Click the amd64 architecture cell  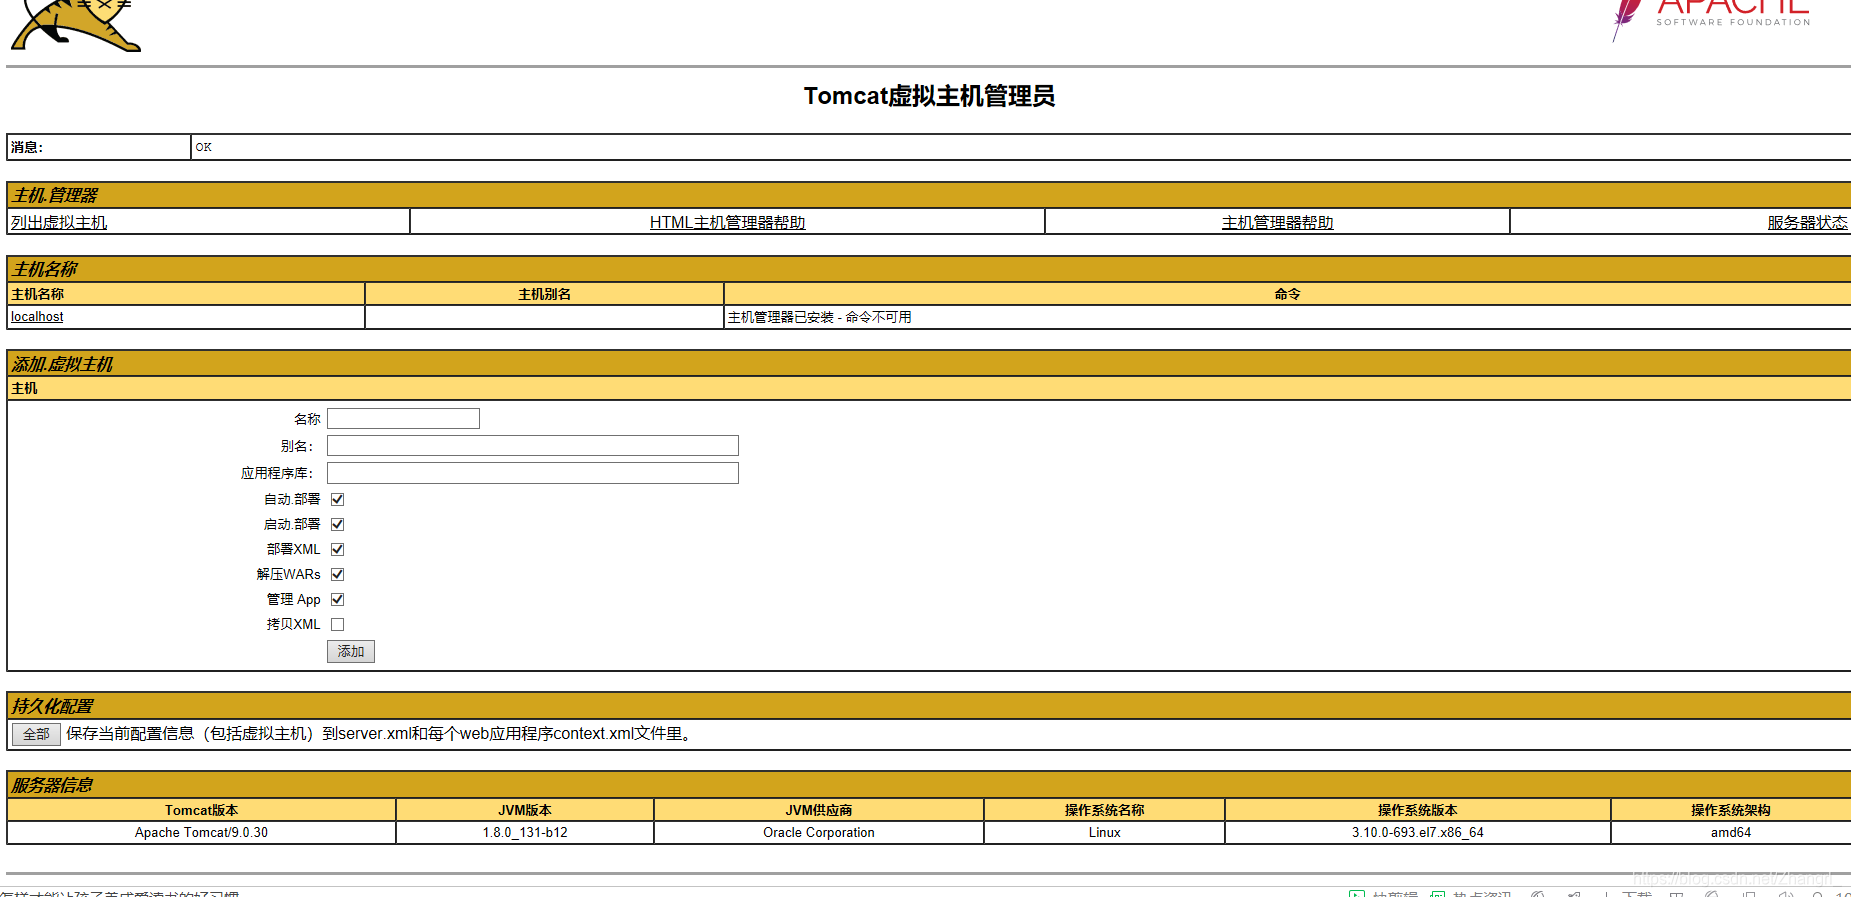point(1731,832)
